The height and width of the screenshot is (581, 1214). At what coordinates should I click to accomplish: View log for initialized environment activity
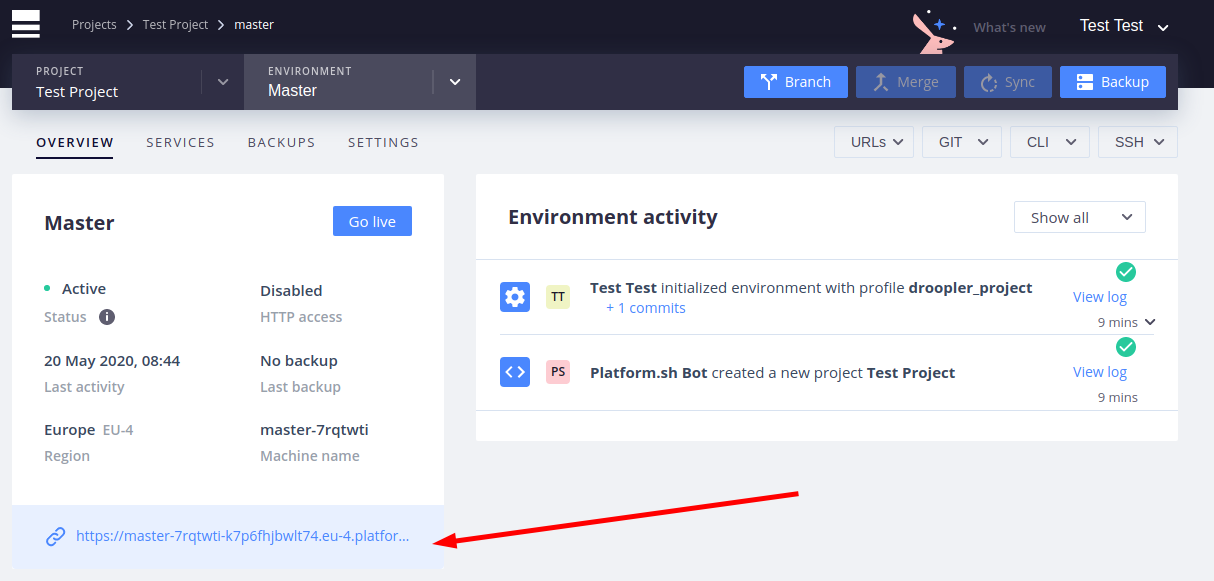tap(1100, 296)
